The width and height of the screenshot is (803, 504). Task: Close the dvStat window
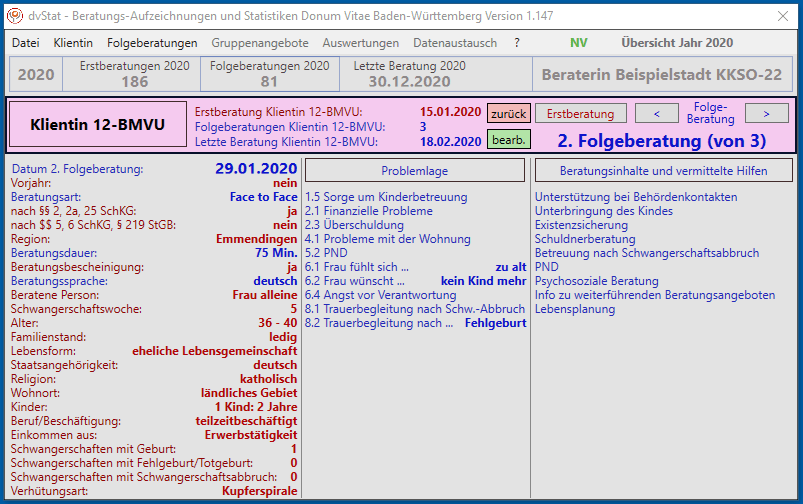pyautogui.click(x=779, y=15)
